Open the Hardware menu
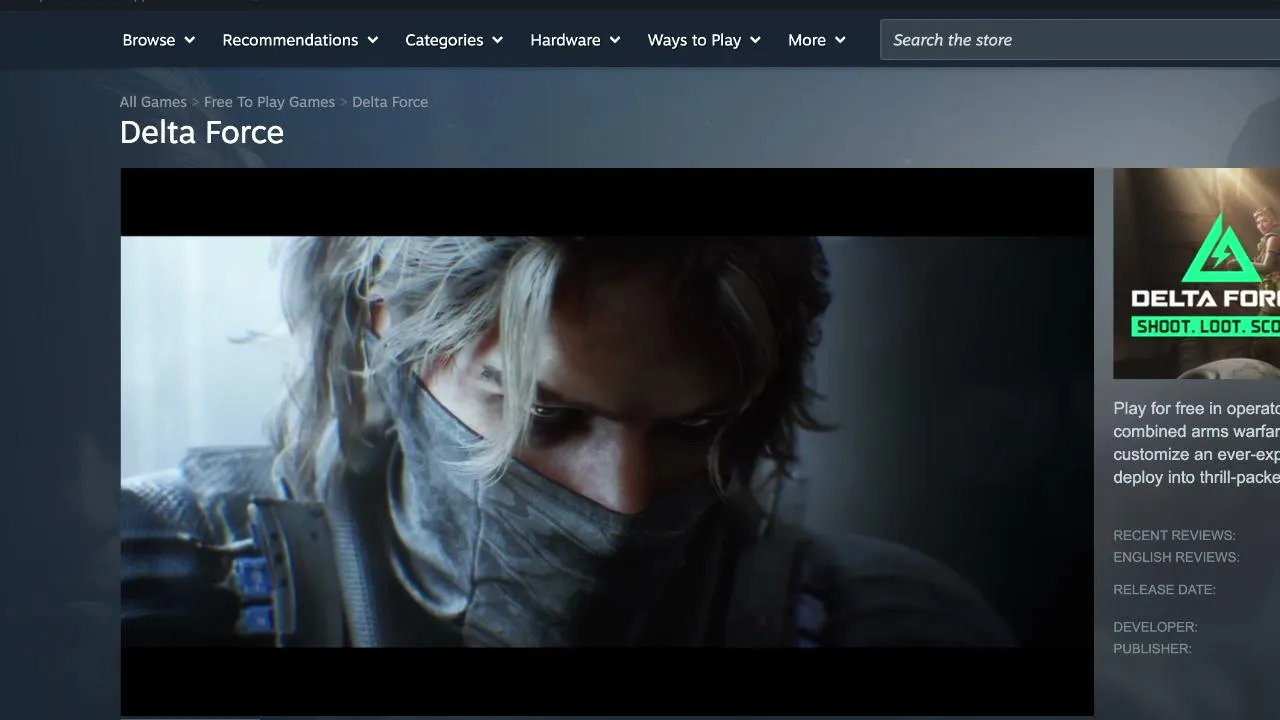 click(575, 40)
